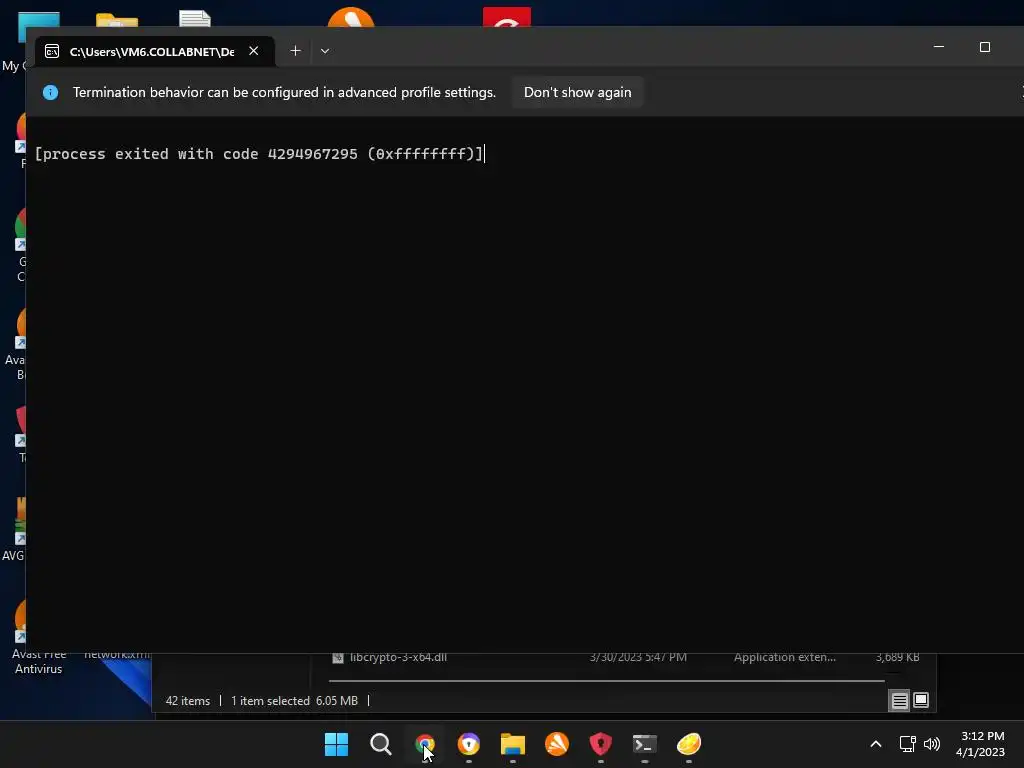Show hidden system tray icons
The width and height of the screenshot is (1024, 768).
[x=876, y=744]
